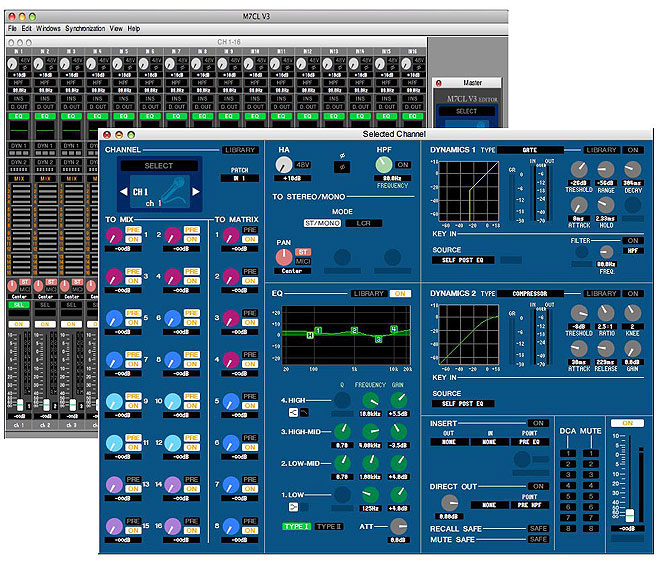The image size is (660, 563).
Task: Toggle the INSERT ON button
Action: pyautogui.click(x=538, y=423)
